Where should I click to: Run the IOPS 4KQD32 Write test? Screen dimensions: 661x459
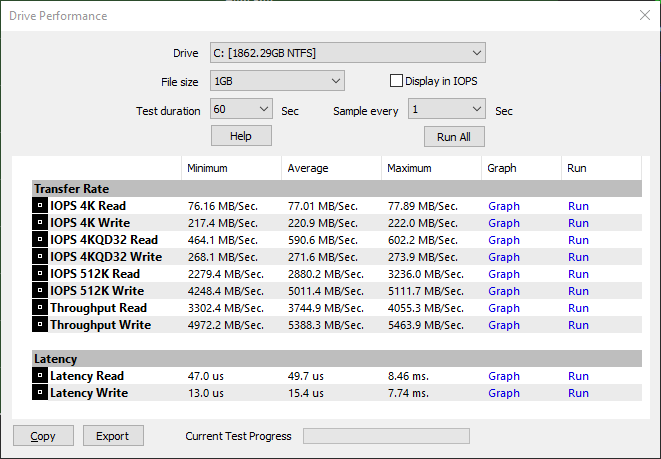click(x=578, y=257)
